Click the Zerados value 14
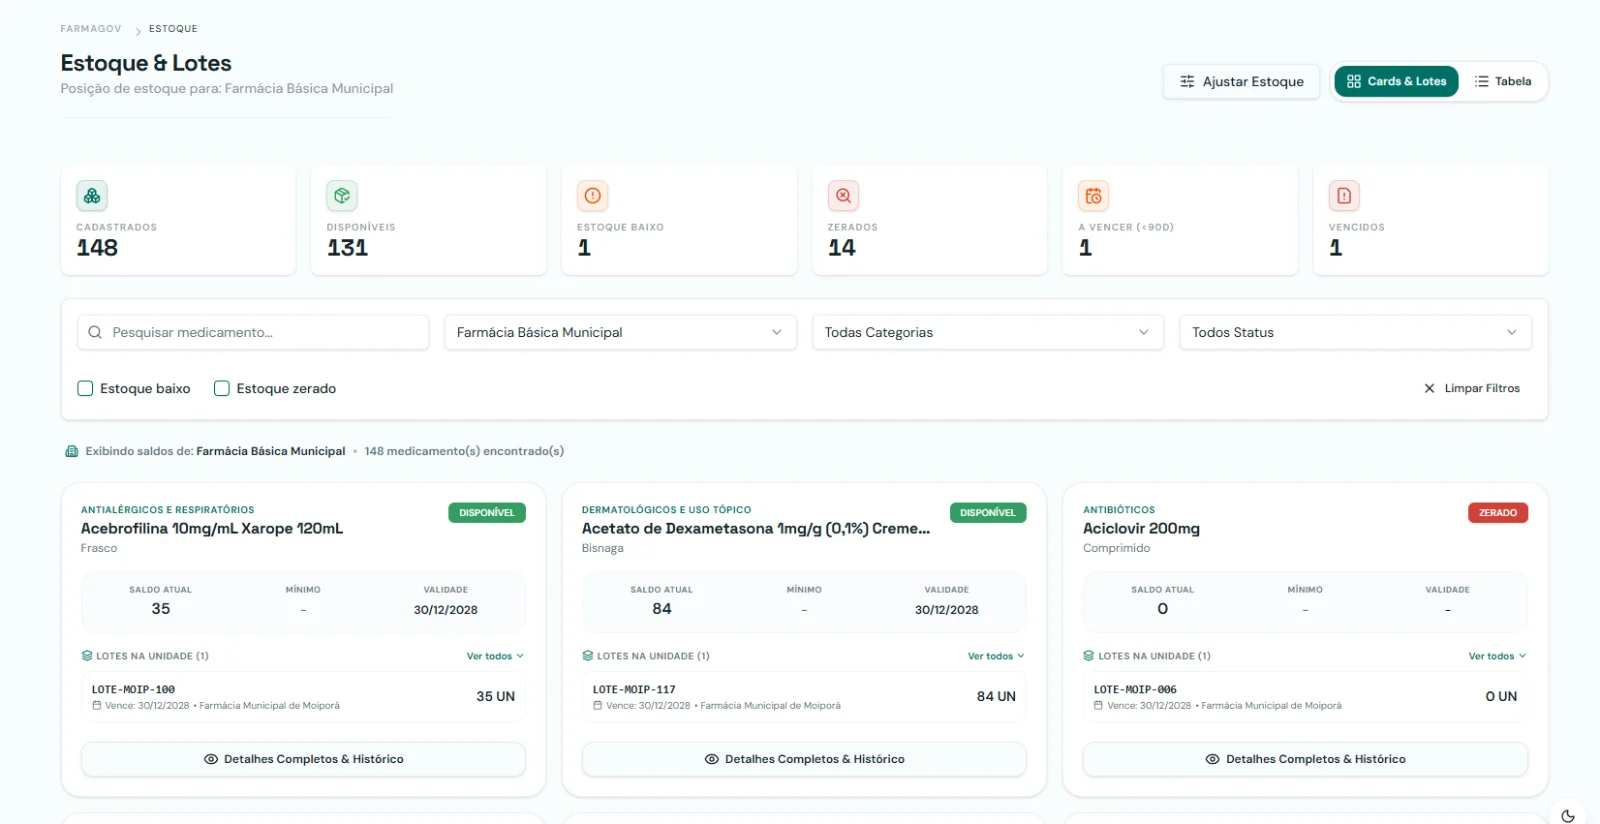Image resolution: width=1600 pixels, height=824 pixels. [x=842, y=247]
